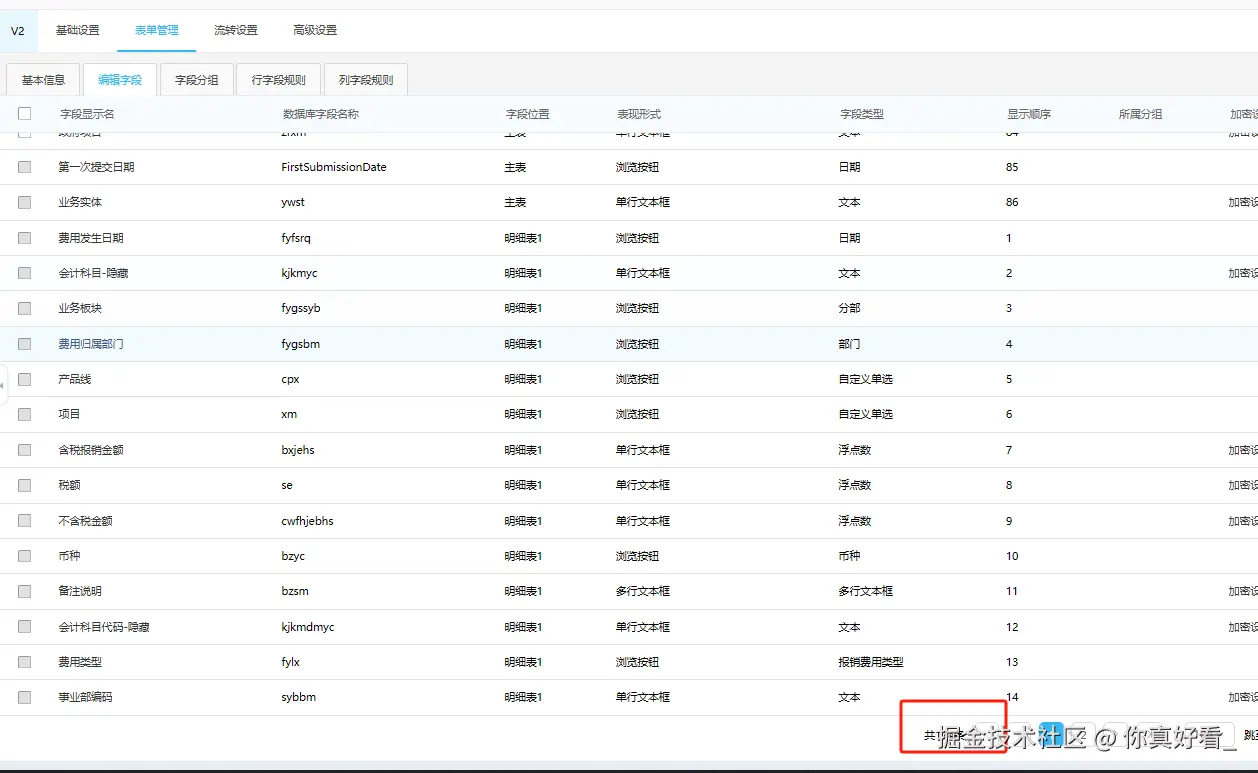Click the FirstSubmissionDate database field cell

click(x=334, y=167)
